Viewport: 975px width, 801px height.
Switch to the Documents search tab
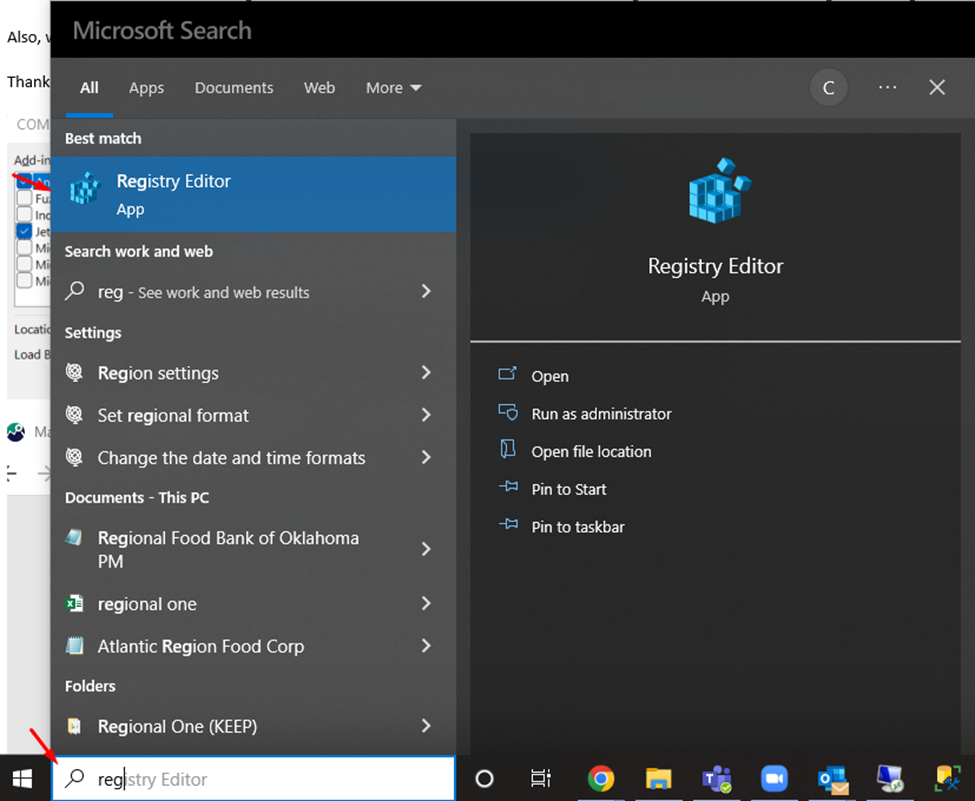234,88
